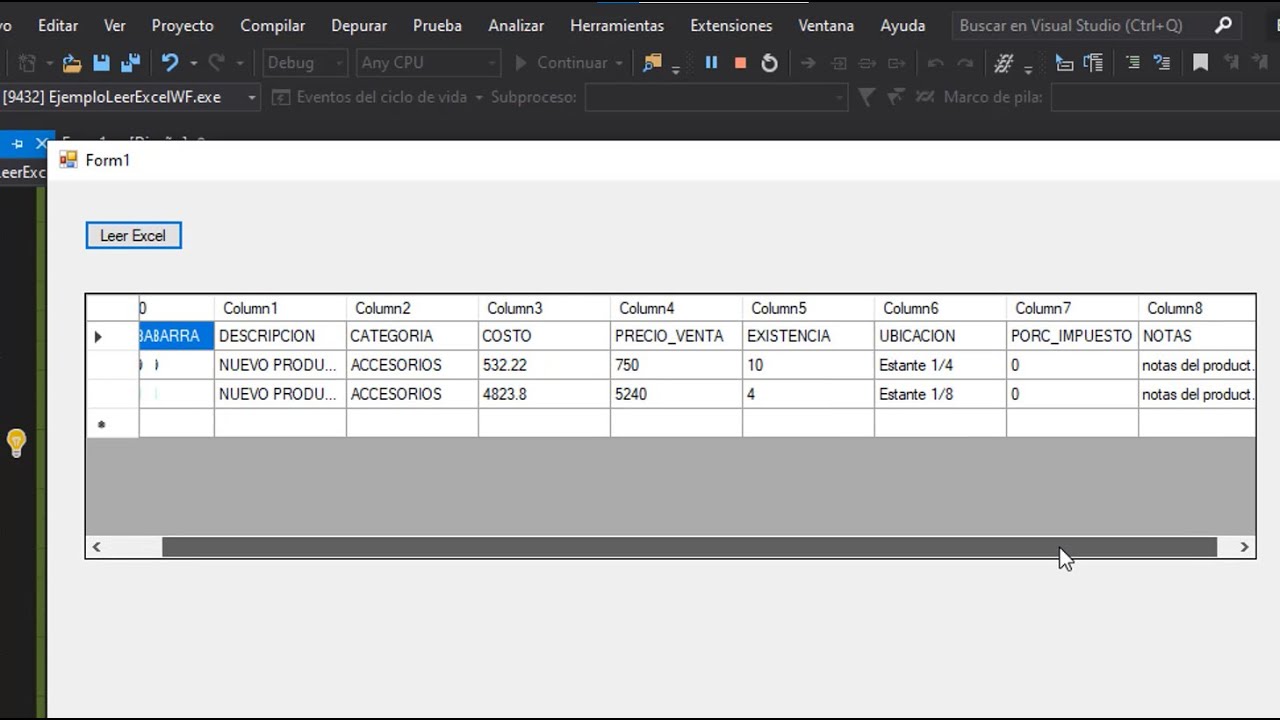This screenshot has height=720, width=1280.
Task: Click the scrollbar left arrow in grid
Action: [97, 547]
